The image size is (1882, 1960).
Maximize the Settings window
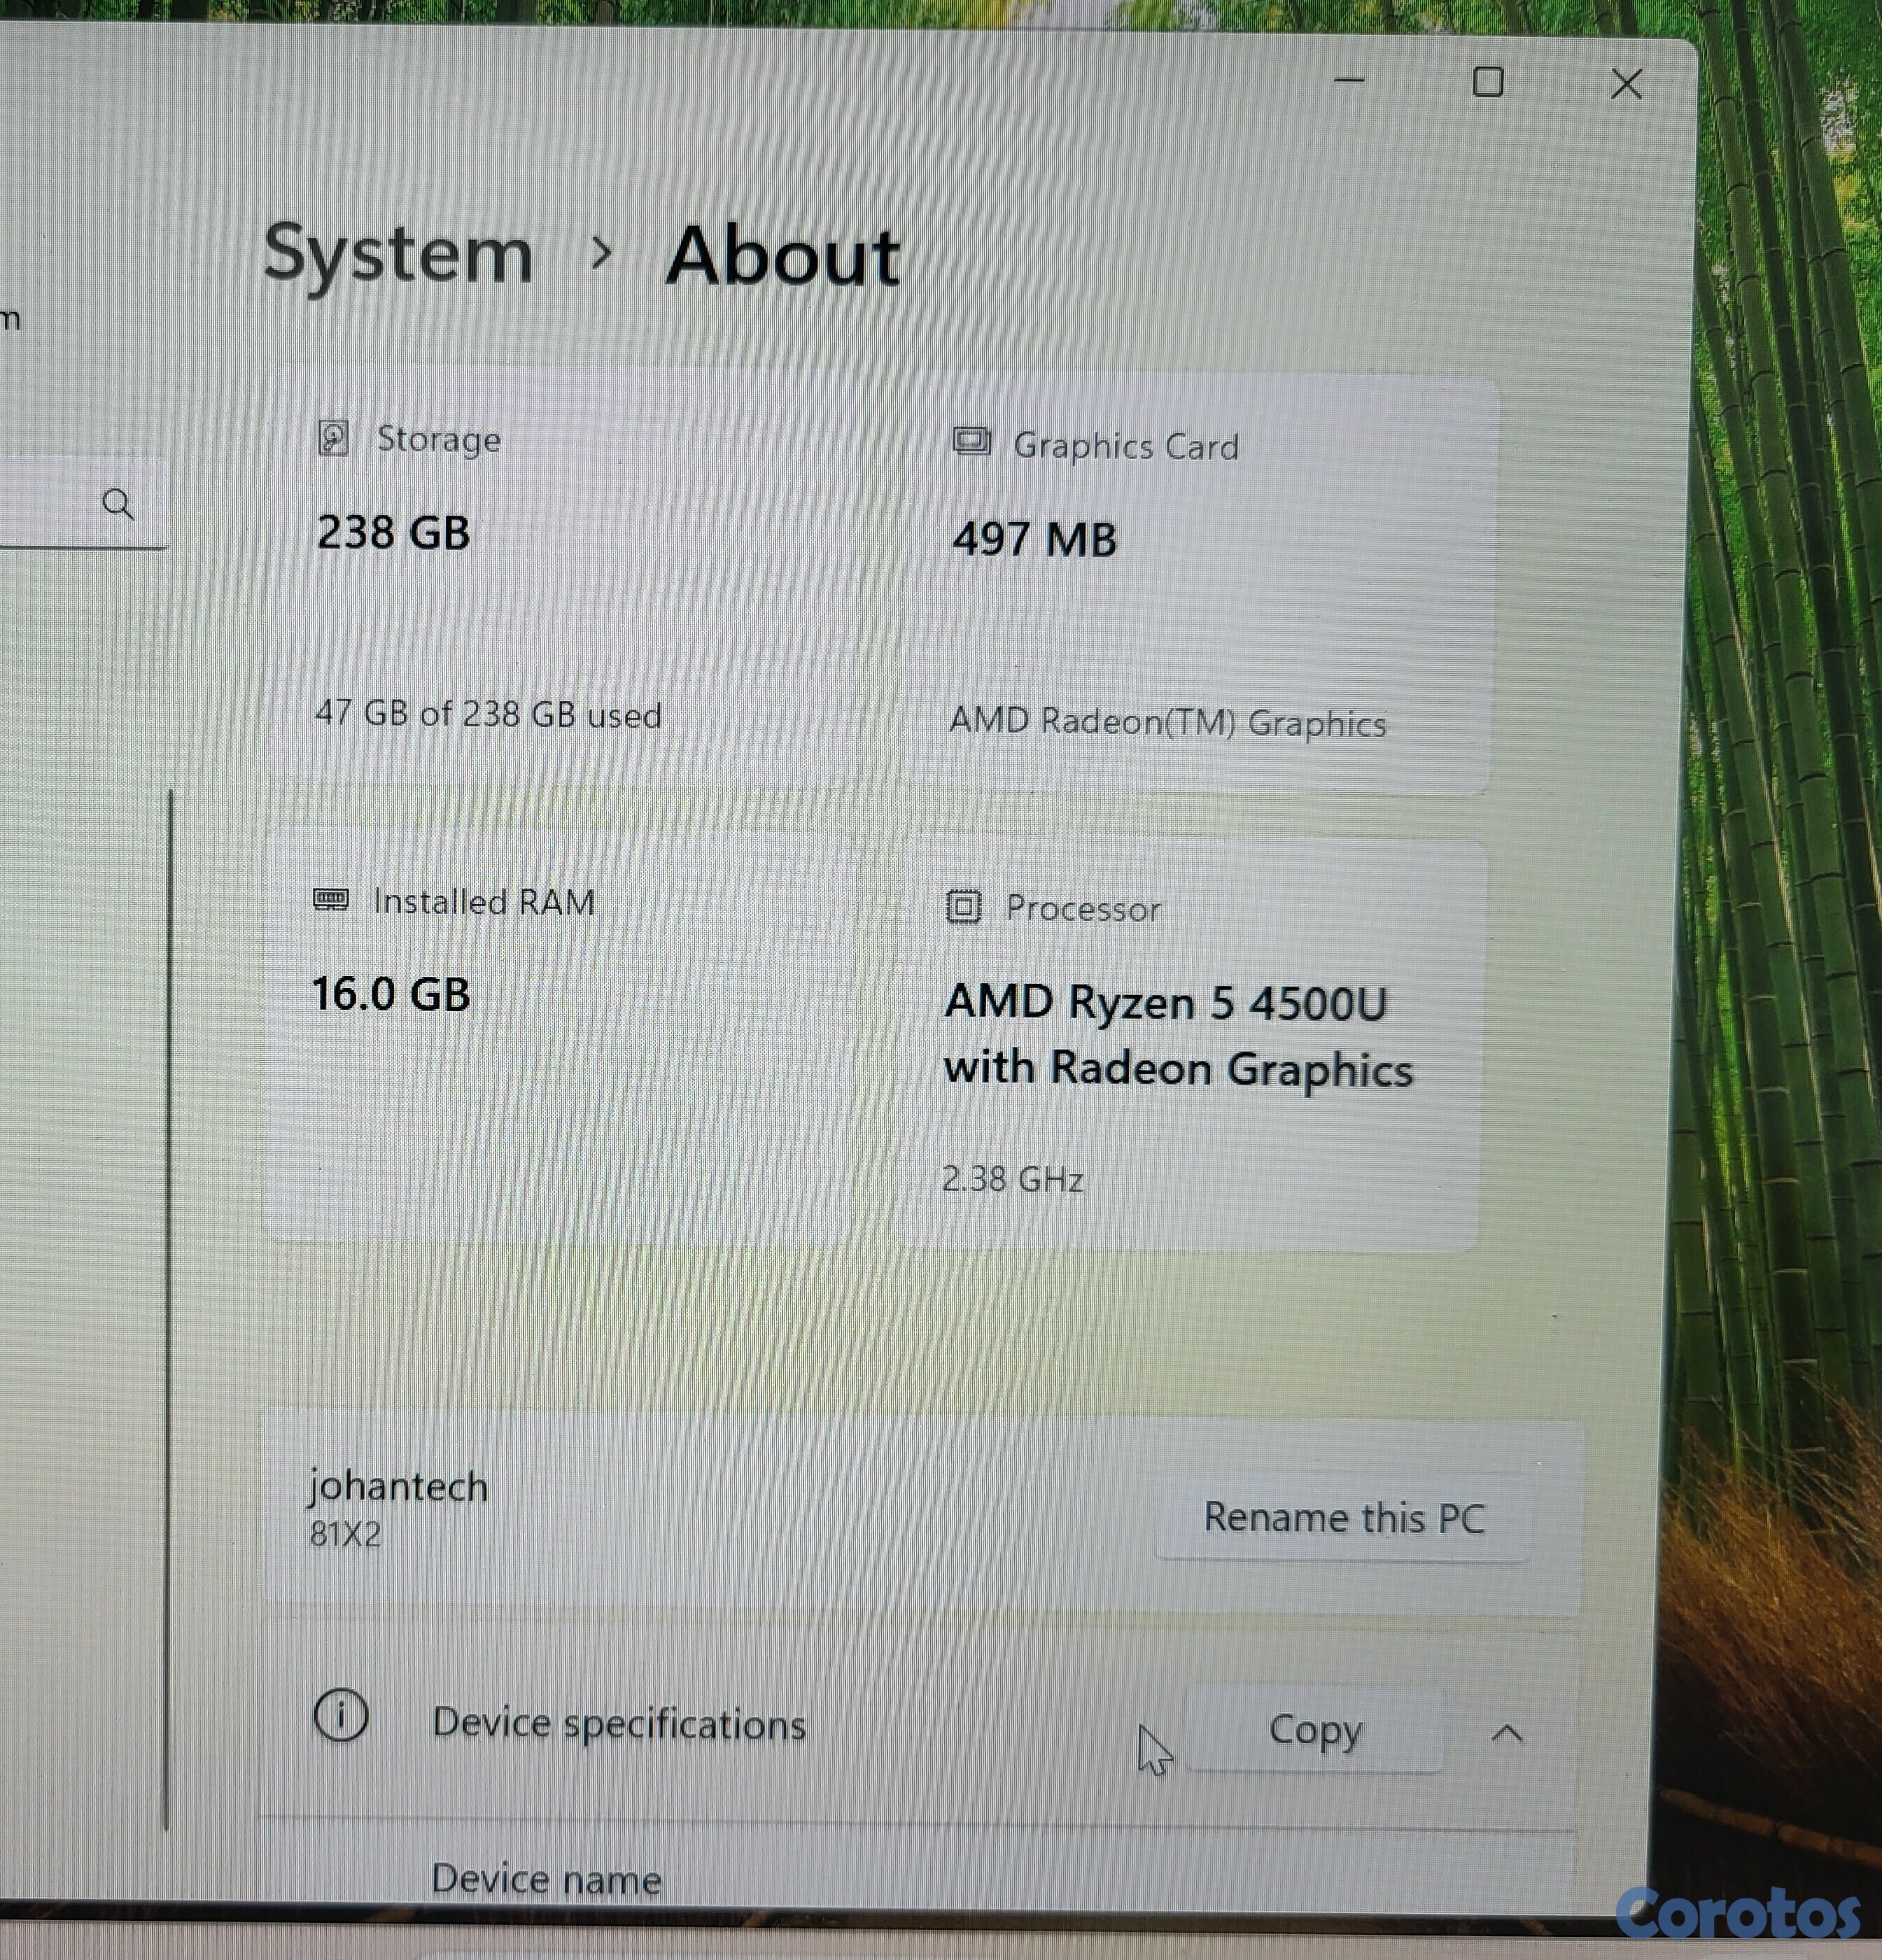click(1488, 82)
